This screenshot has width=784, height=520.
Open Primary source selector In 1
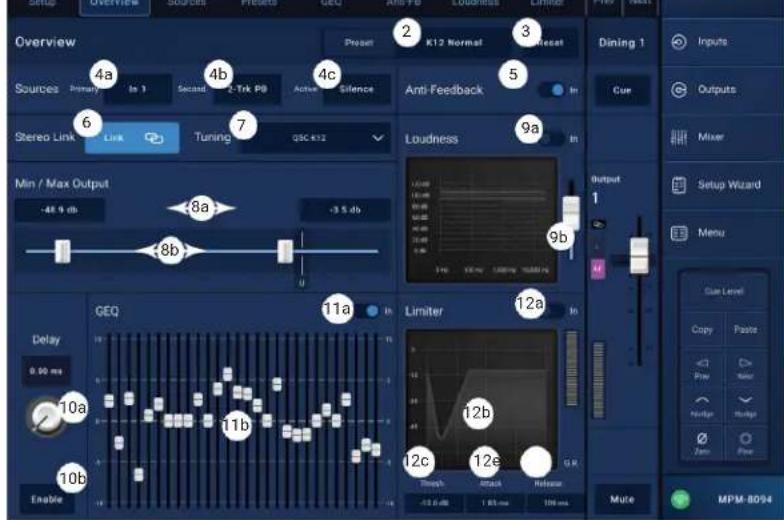pyautogui.click(x=138, y=89)
